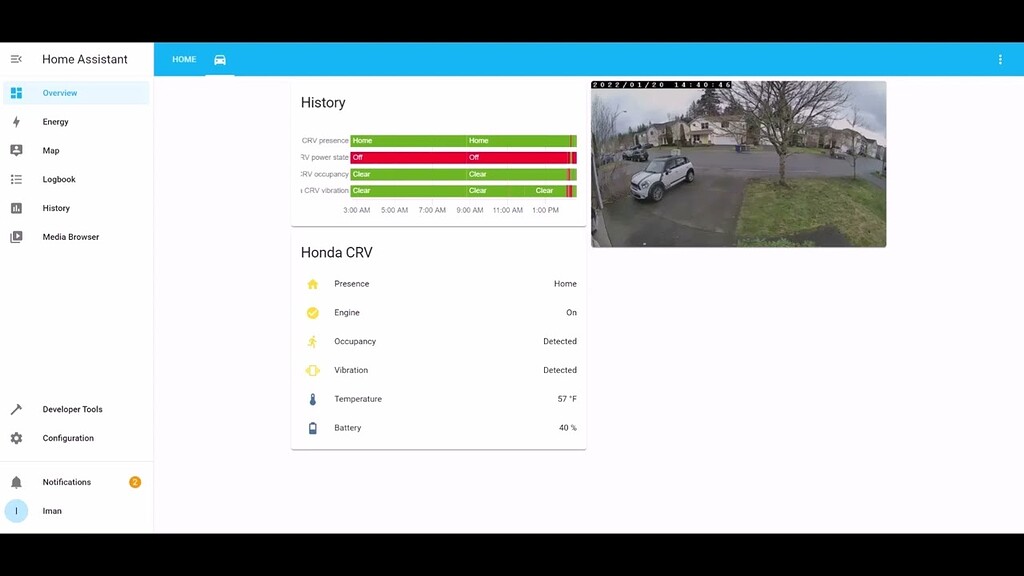
Task: Toggle CRV power state in the History graph
Action: click(462, 157)
